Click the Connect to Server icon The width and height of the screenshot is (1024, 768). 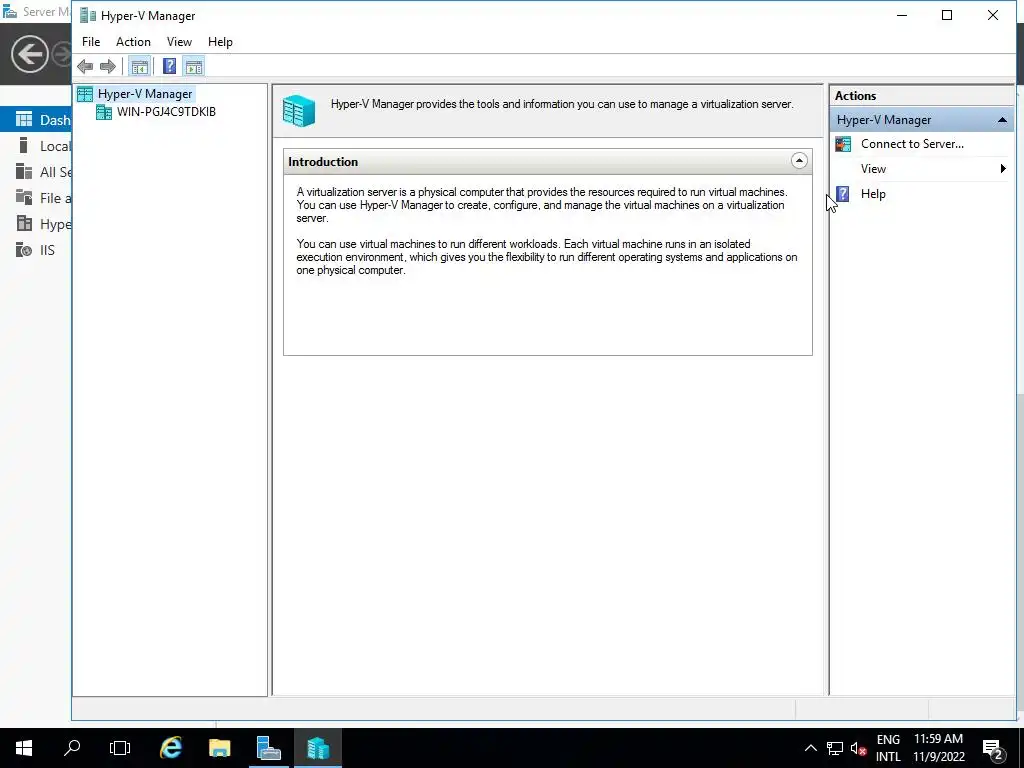pos(843,144)
